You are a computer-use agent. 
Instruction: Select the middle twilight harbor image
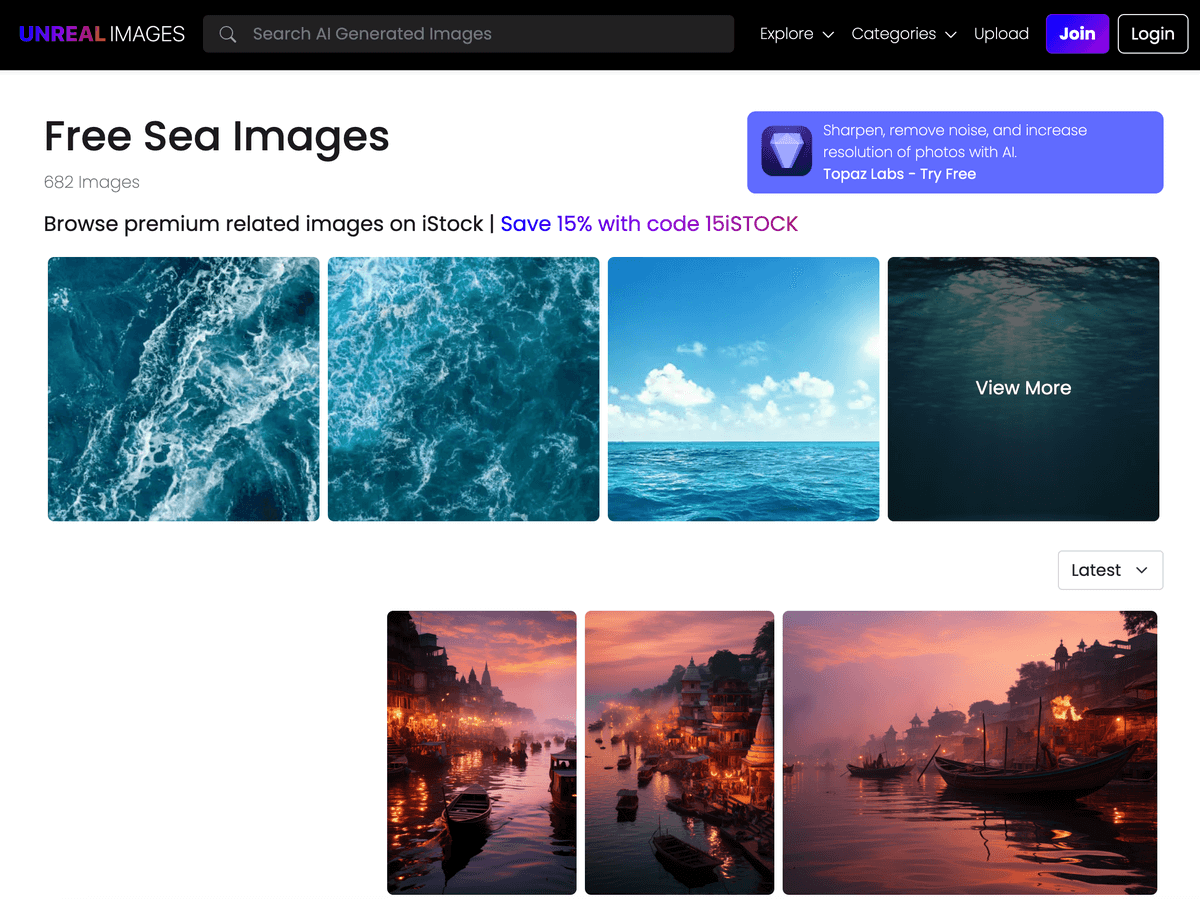[x=679, y=752]
